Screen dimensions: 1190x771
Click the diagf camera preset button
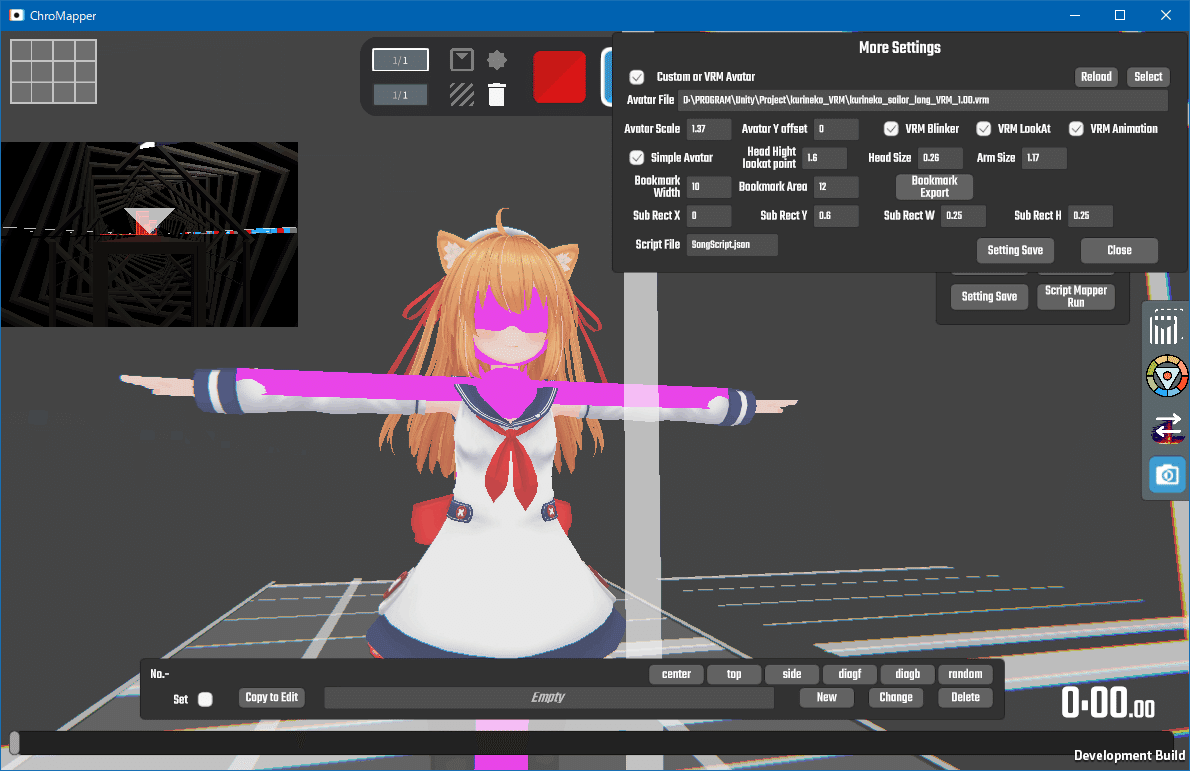pos(849,674)
